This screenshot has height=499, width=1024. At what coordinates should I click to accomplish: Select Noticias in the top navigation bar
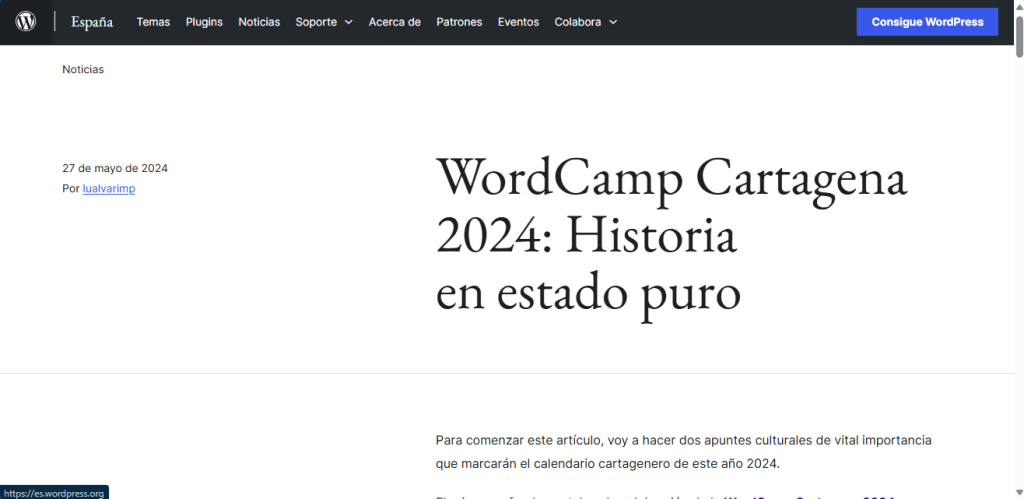[259, 22]
